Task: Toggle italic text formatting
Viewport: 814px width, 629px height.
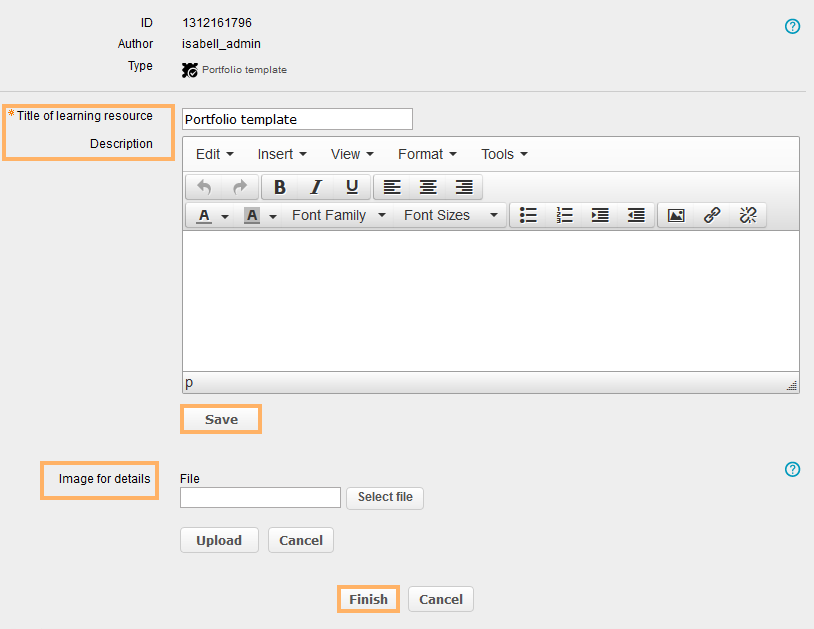Action: (x=316, y=187)
